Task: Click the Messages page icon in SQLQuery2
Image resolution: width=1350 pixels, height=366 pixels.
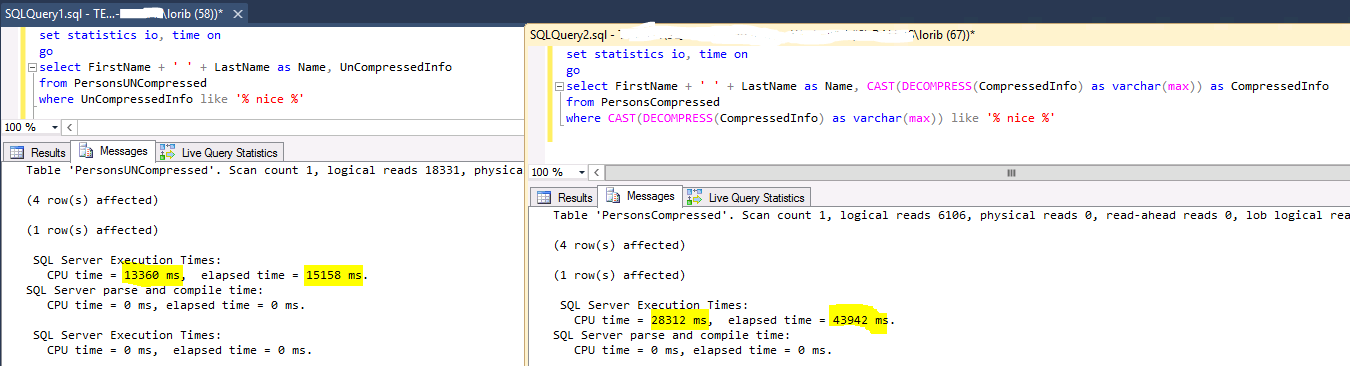Action: [x=613, y=197]
